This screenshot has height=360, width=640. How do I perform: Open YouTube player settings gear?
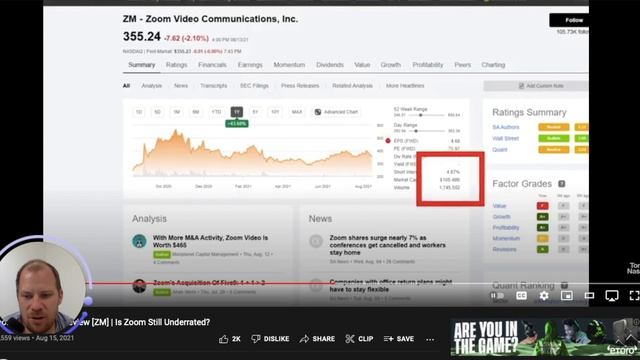(544, 296)
